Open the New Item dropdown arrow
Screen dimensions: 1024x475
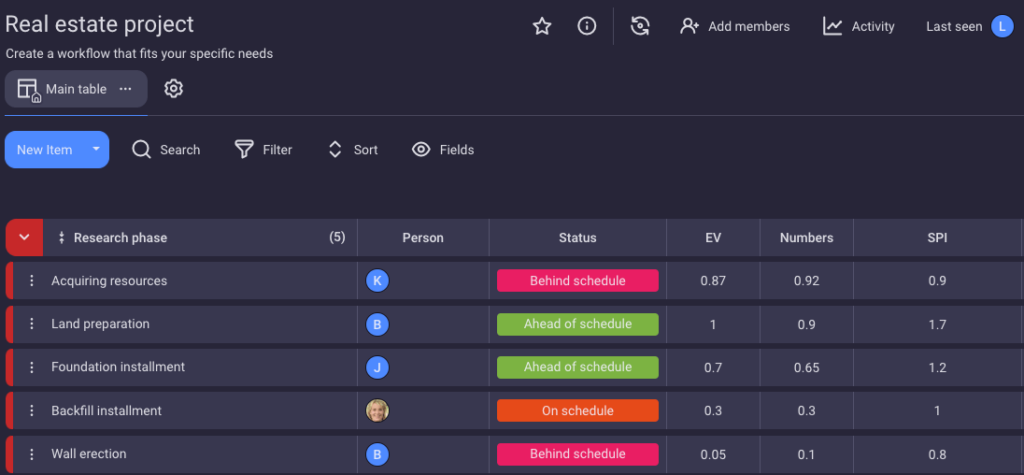pyautogui.click(x=96, y=150)
